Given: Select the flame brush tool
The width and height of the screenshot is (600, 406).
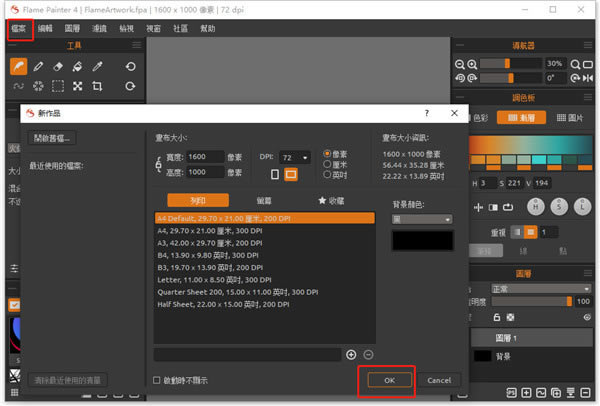Looking at the screenshot, I should 19,66.
